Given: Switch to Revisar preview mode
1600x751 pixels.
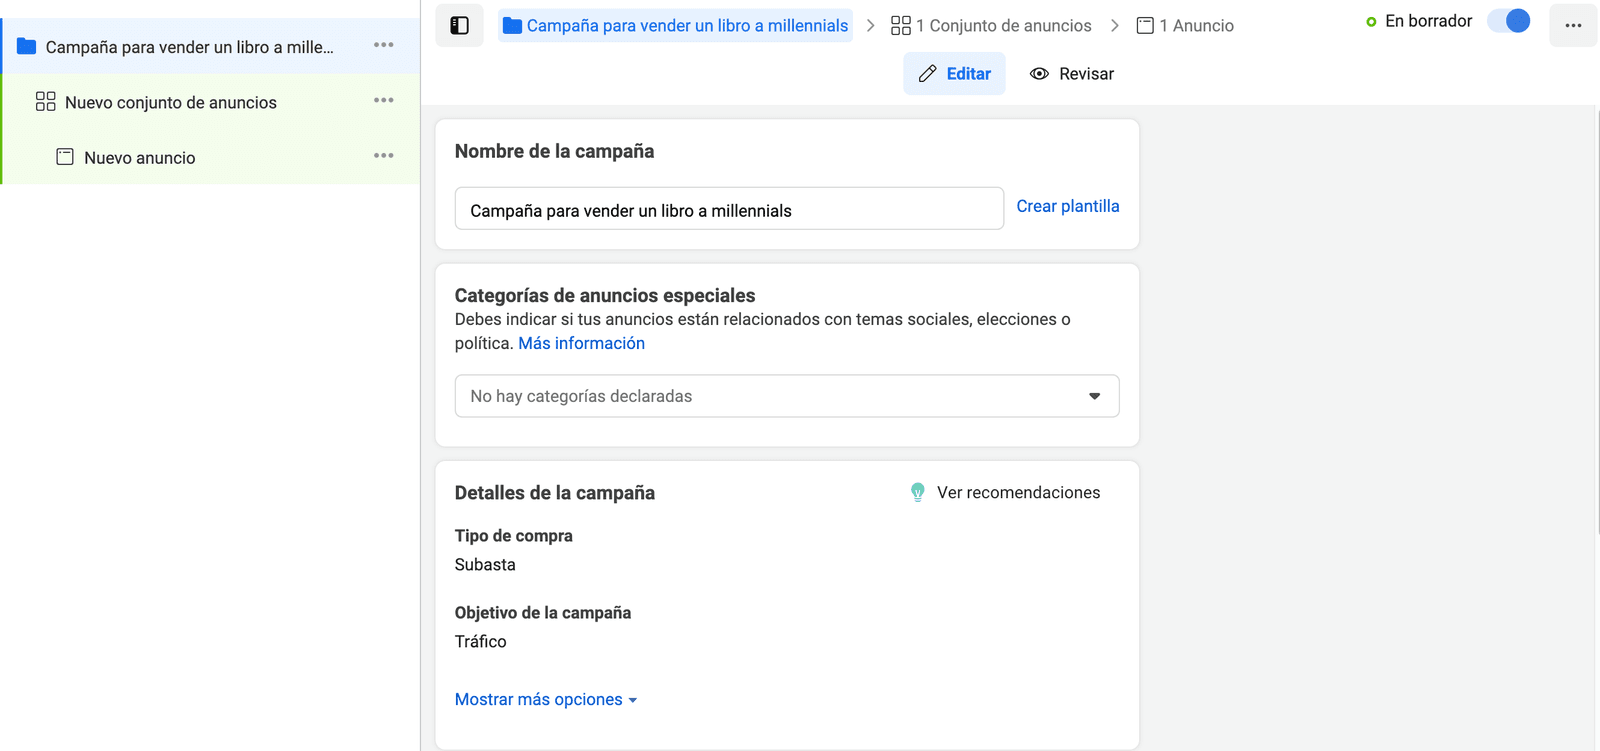Looking at the screenshot, I should click(x=1072, y=74).
